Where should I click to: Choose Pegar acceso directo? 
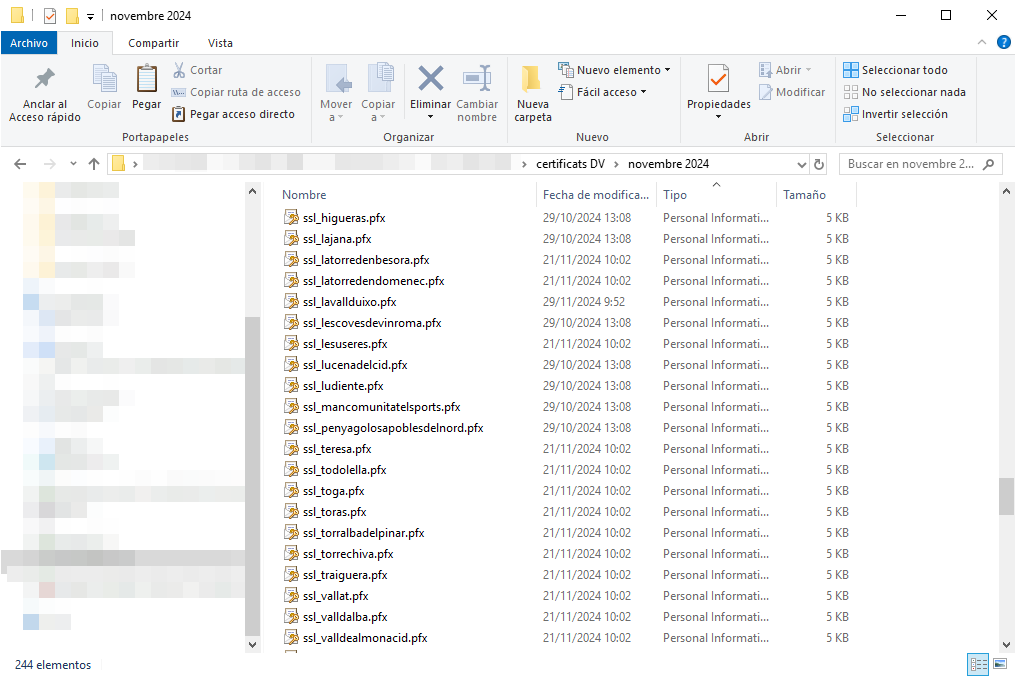click(x=233, y=114)
